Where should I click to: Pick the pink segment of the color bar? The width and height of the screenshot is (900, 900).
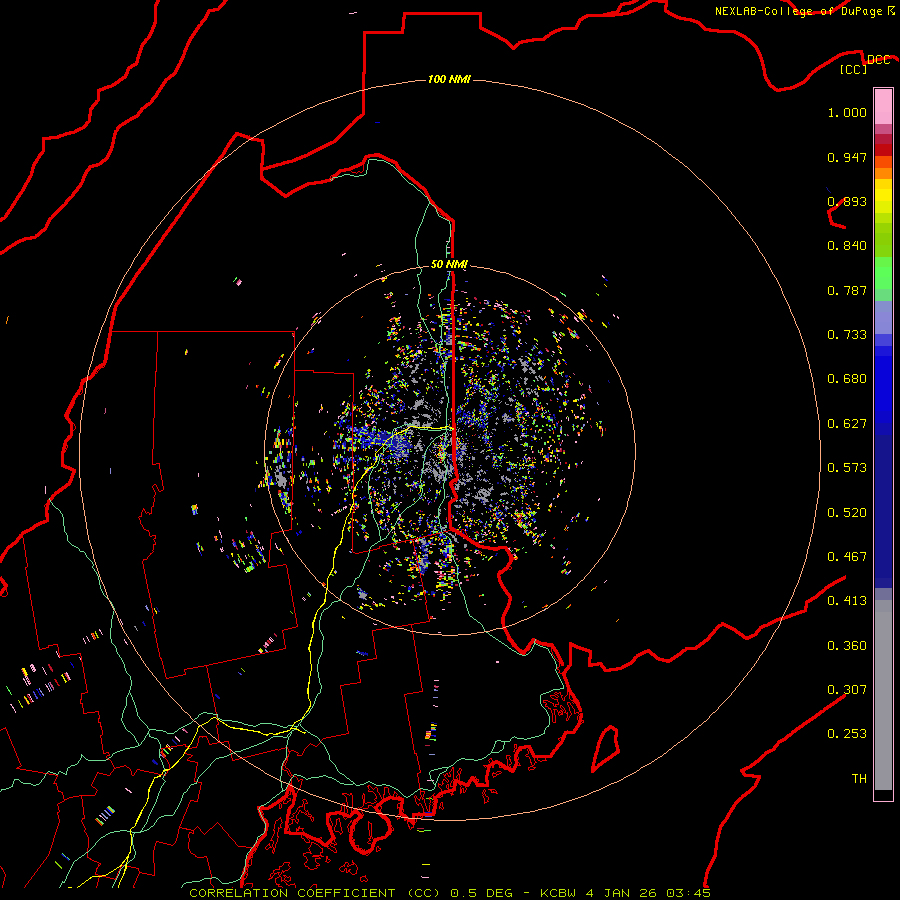[883, 107]
